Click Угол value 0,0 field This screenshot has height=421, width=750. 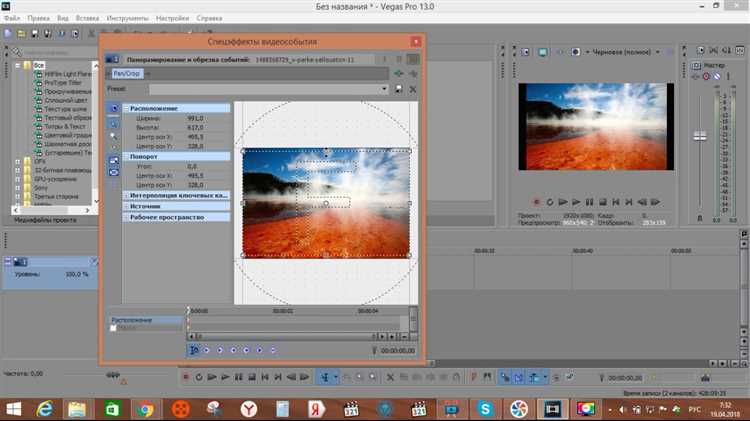(192, 166)
